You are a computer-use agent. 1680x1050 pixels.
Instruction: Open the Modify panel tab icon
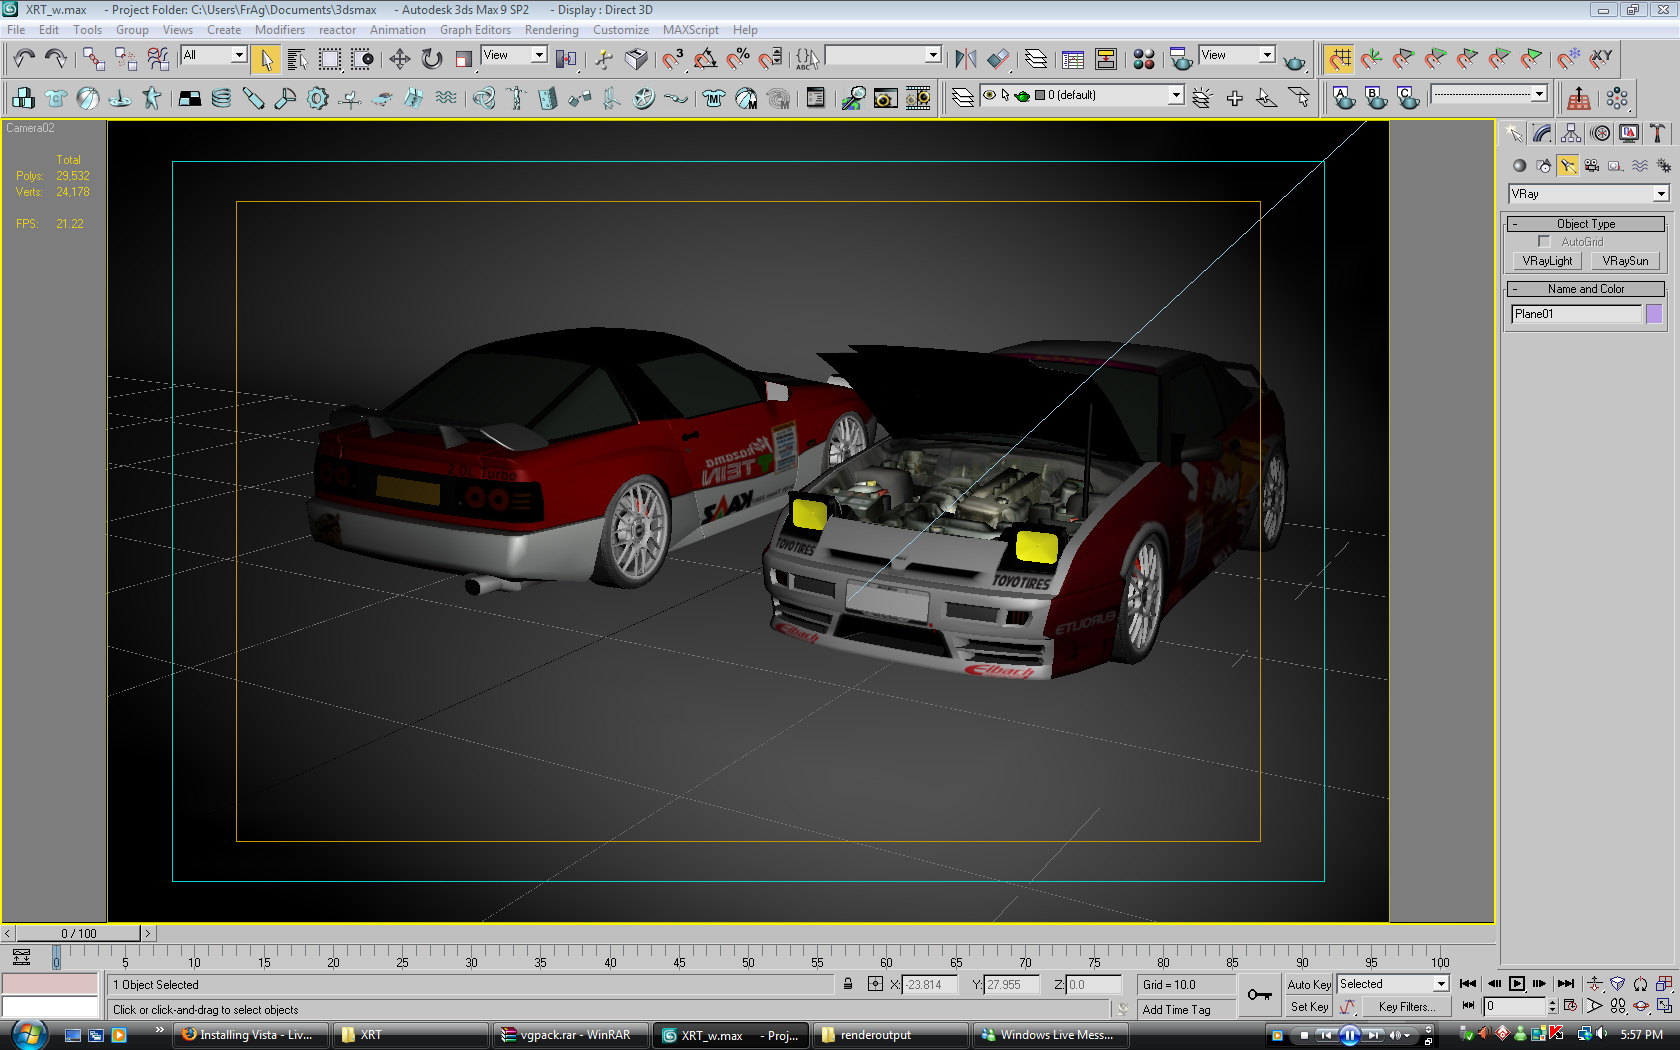coord(1543,133)
